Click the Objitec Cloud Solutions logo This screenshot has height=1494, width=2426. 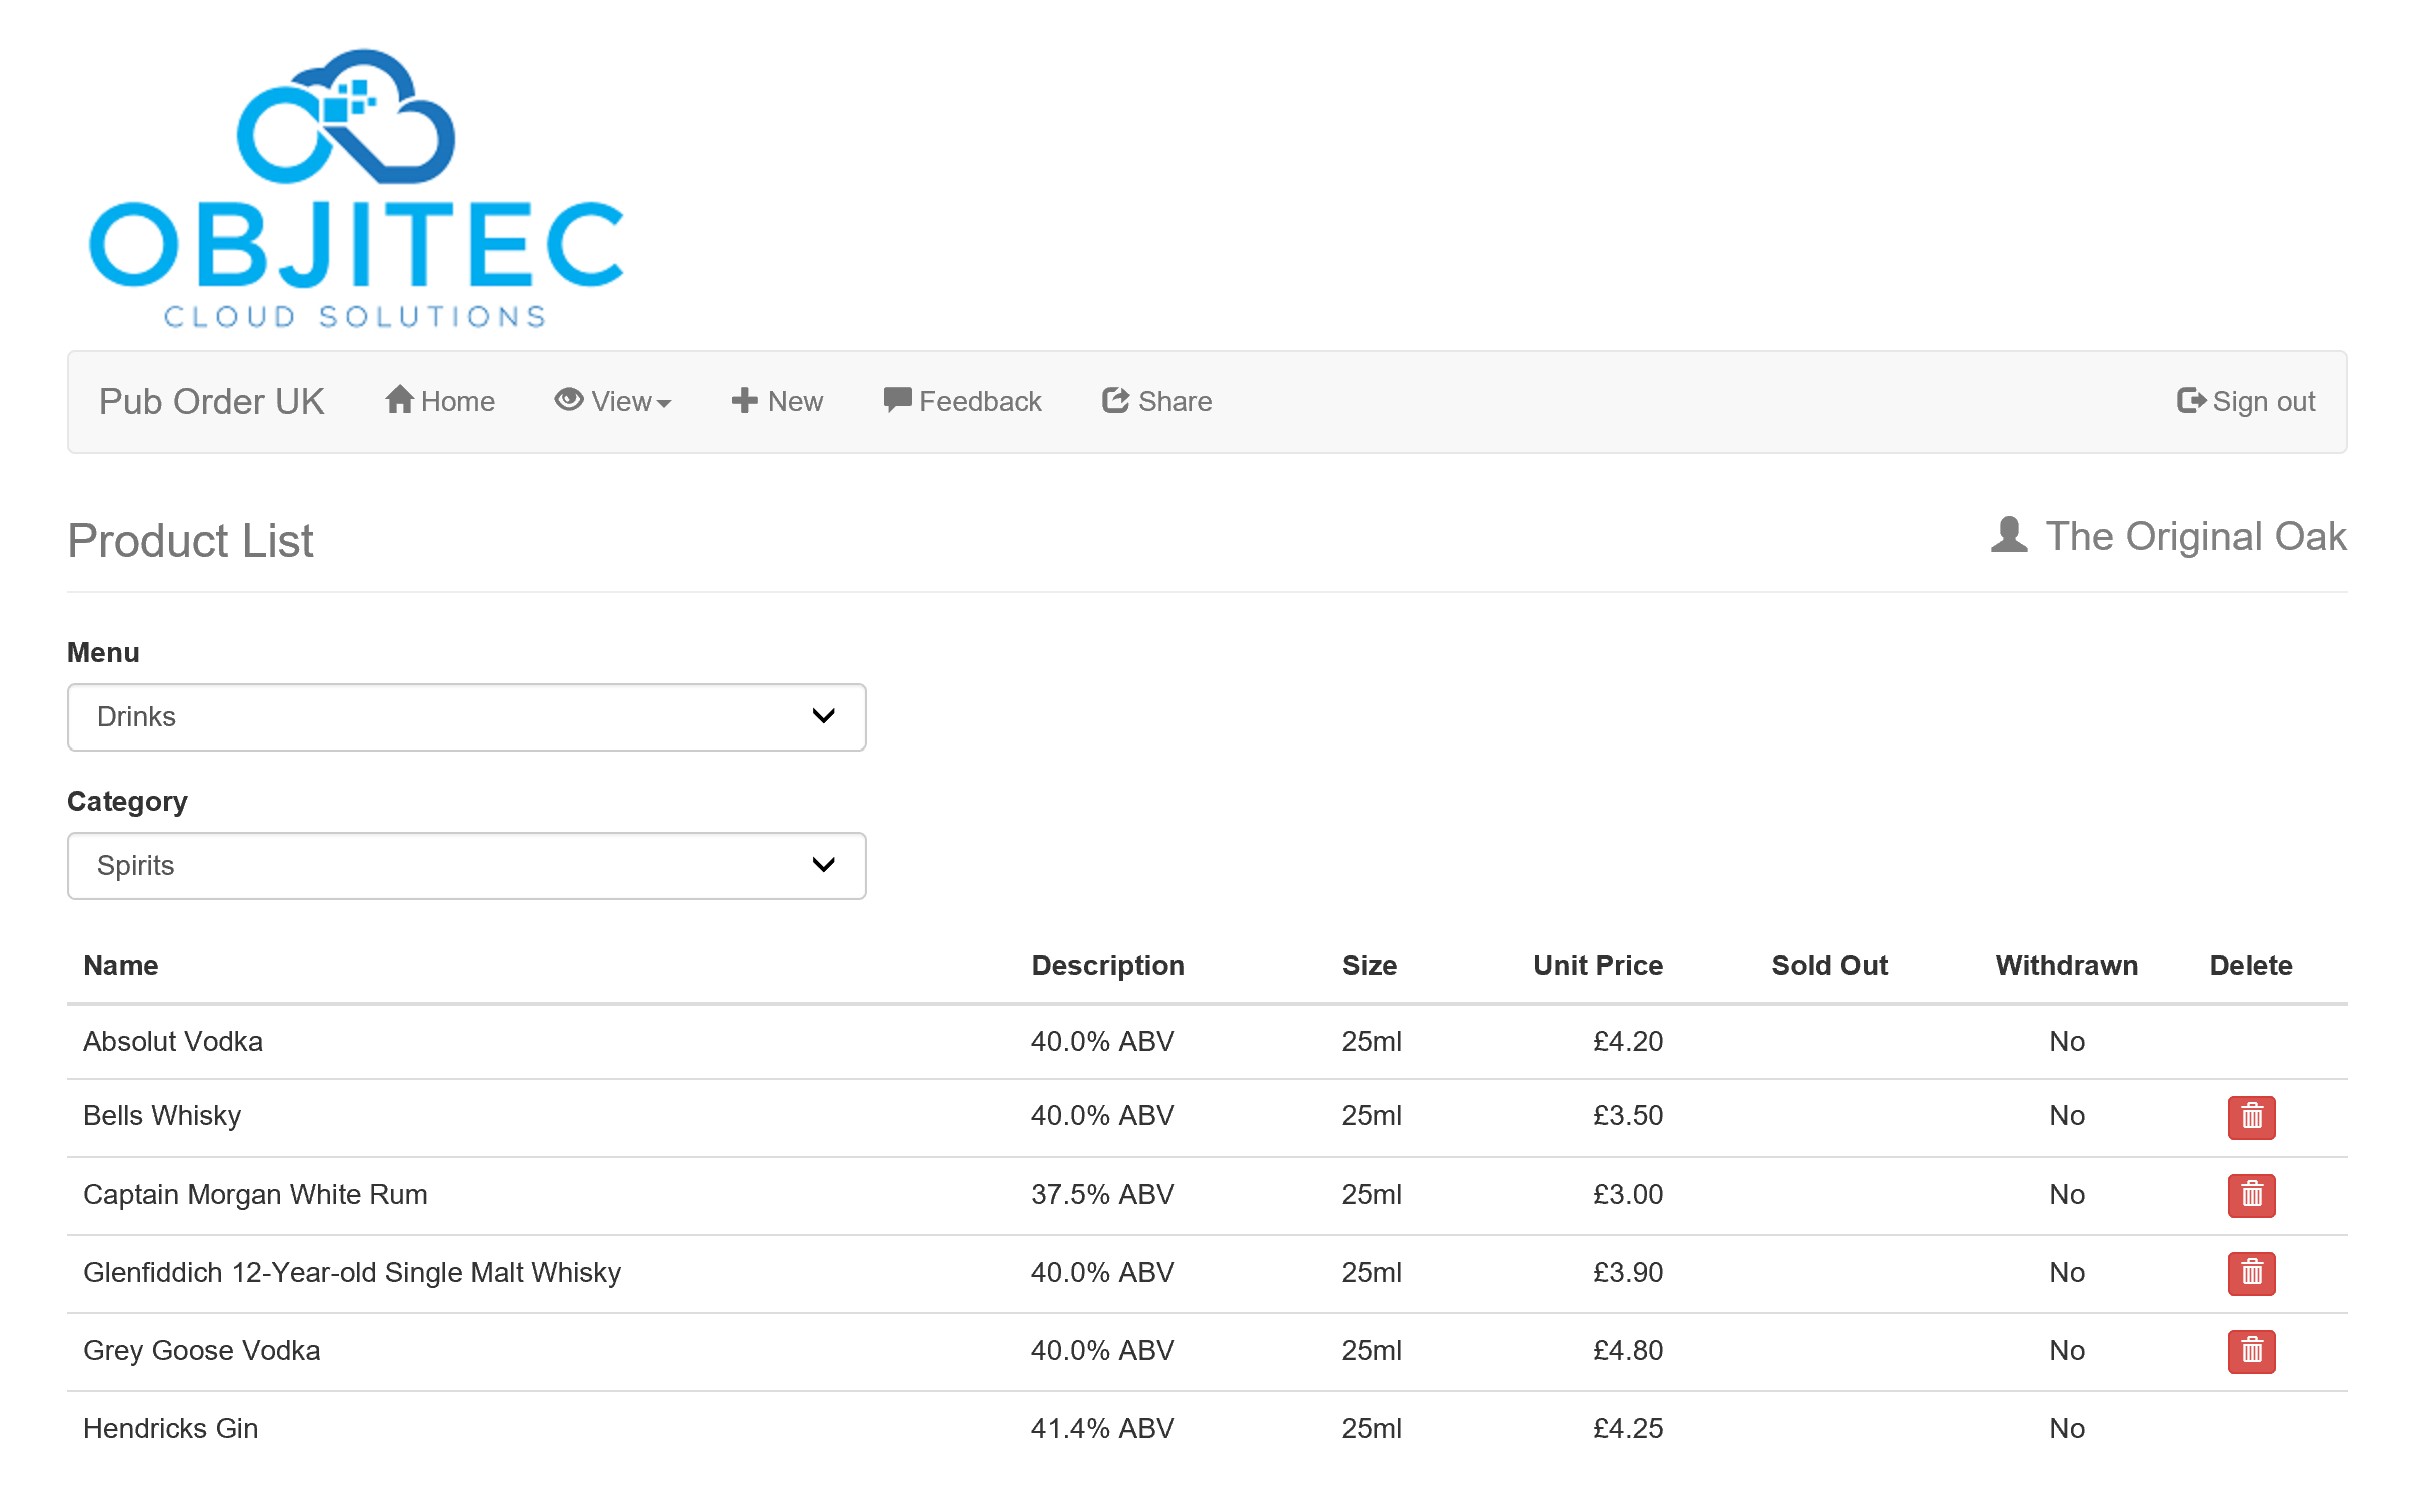tap(356, 188)
